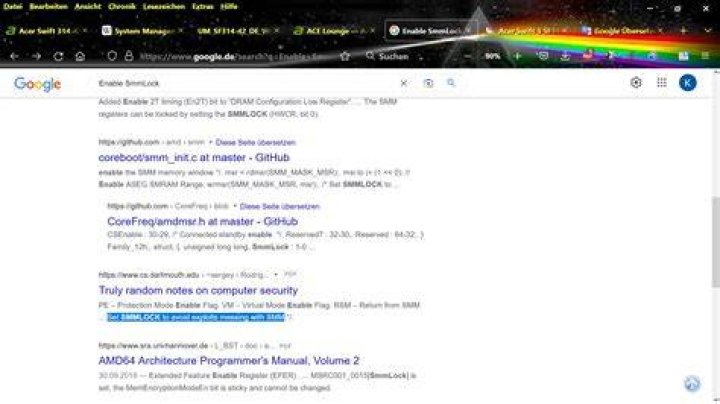Image resolution: width=720 pixels, height=404 pixels.
Task: Open coreboot/smm_init.c at master result
Action: (194, 157)
